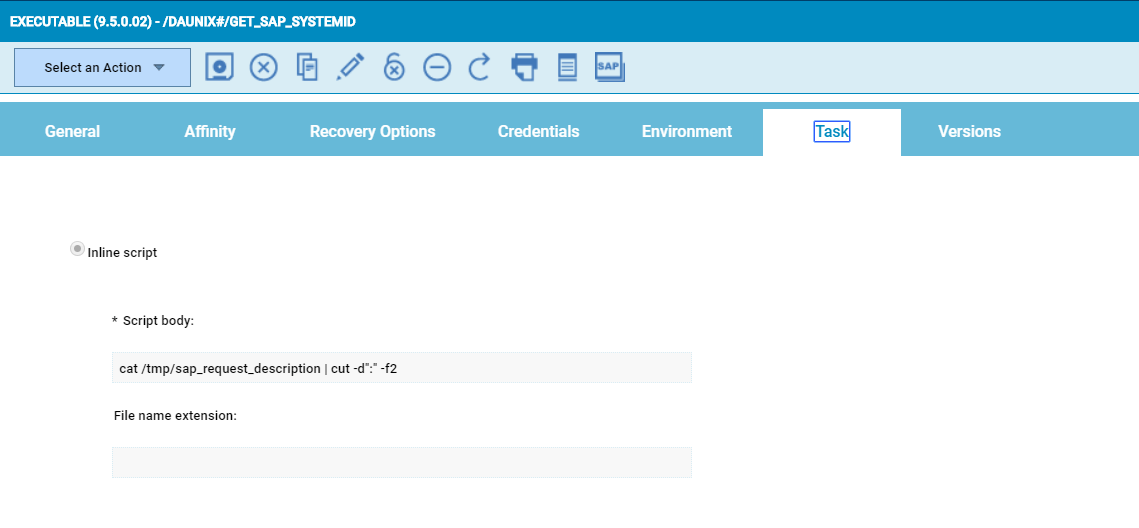Switch to the General tab
This screenshot has height=528, width=1139.
(72, 132)
